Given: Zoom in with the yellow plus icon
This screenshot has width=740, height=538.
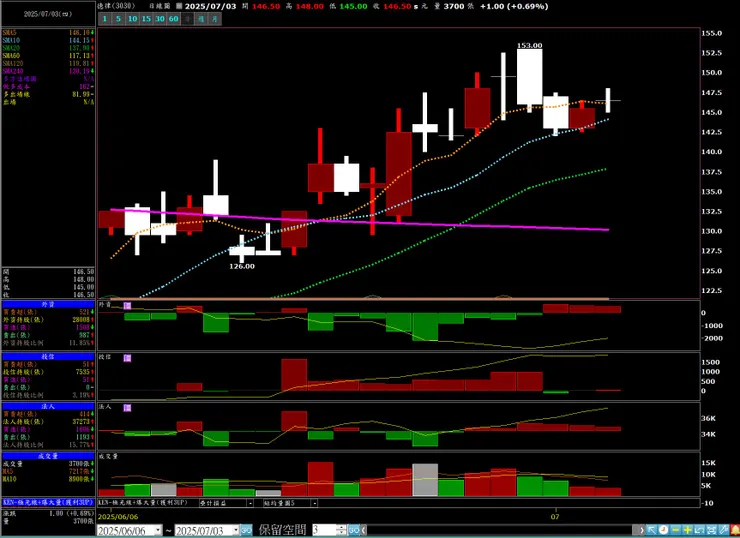Looking at the screenshot, I should (x=688, y=530).
